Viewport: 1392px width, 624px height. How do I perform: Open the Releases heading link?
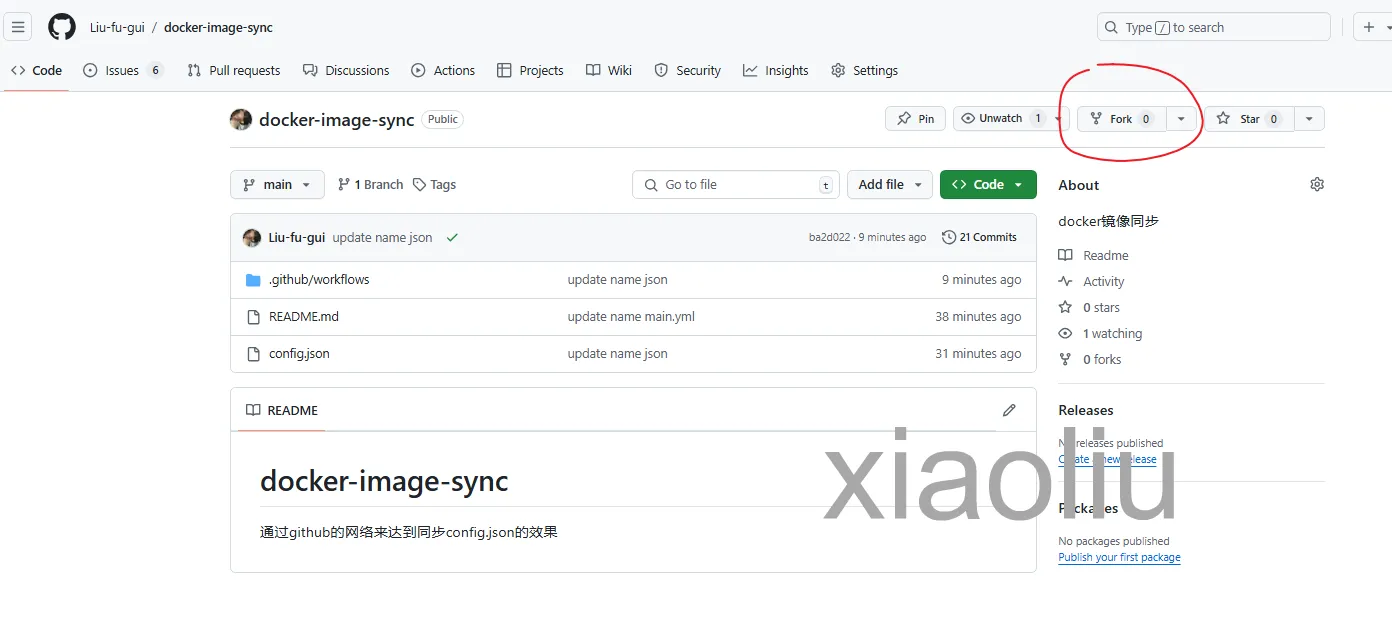tap(1086, 411)
